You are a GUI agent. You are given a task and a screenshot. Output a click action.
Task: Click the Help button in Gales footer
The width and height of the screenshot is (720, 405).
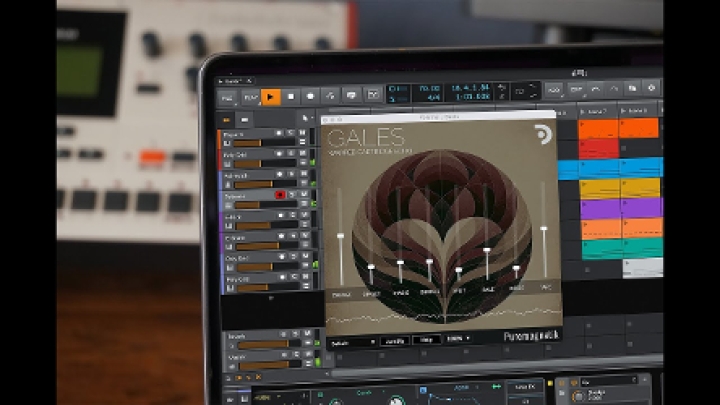point(427,340)
